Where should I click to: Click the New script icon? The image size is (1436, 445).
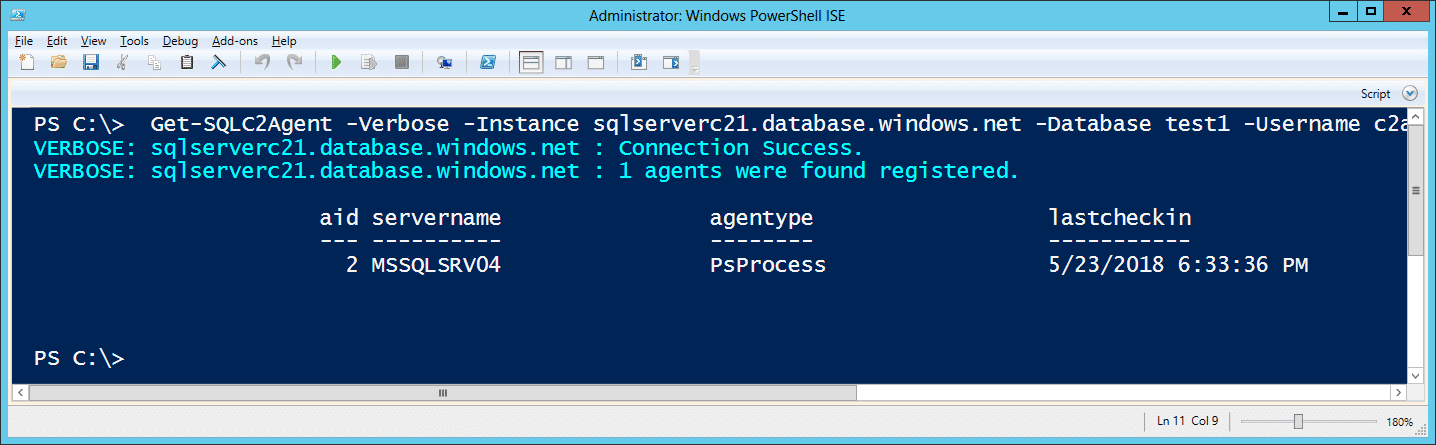tap(27, 63)
